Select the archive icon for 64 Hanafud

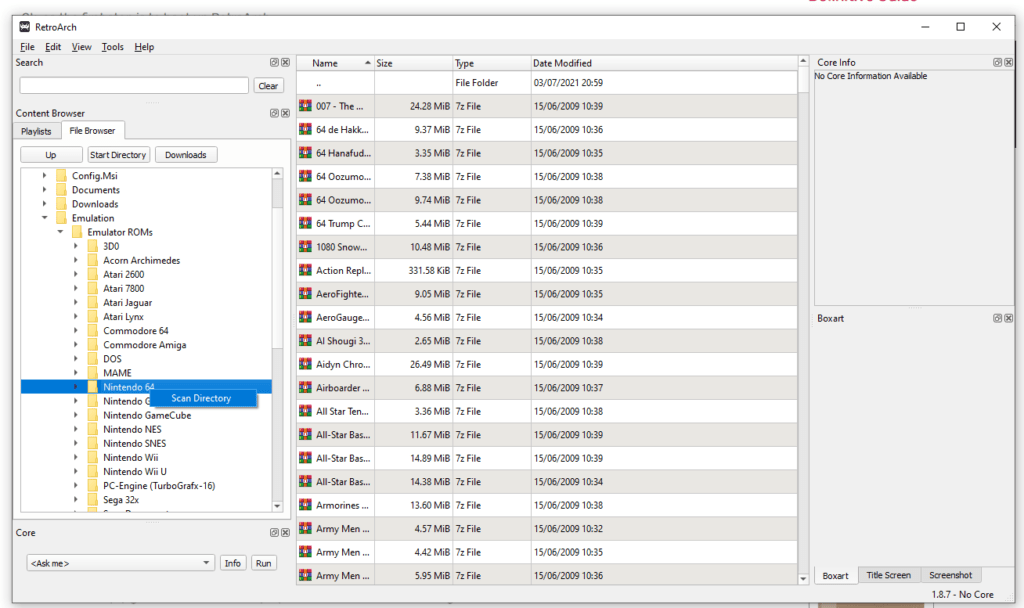(x=305, y=153)
